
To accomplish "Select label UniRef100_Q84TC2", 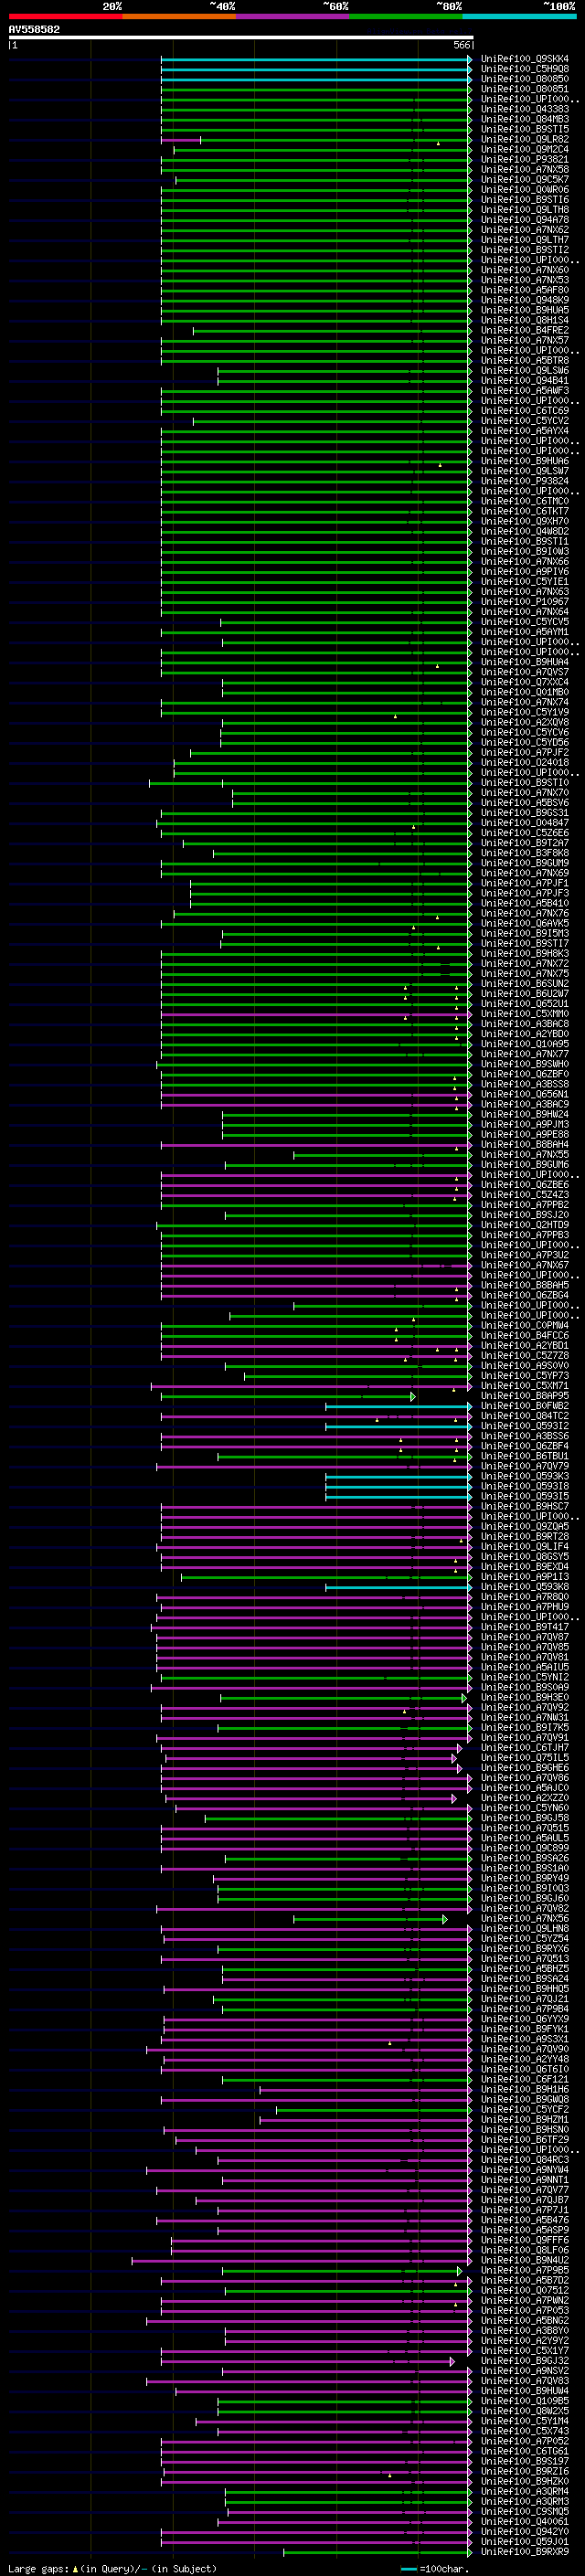I will pos(525,1416).
